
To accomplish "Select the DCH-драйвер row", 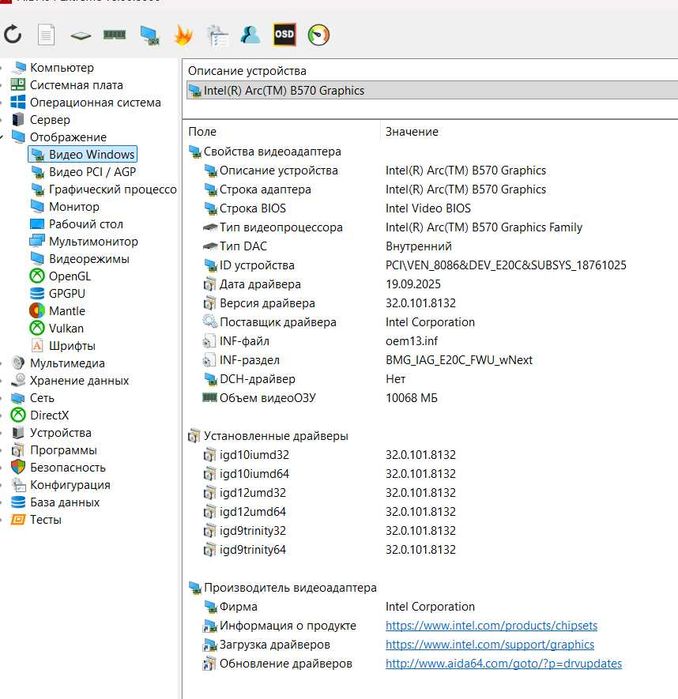I will point(304,379).
